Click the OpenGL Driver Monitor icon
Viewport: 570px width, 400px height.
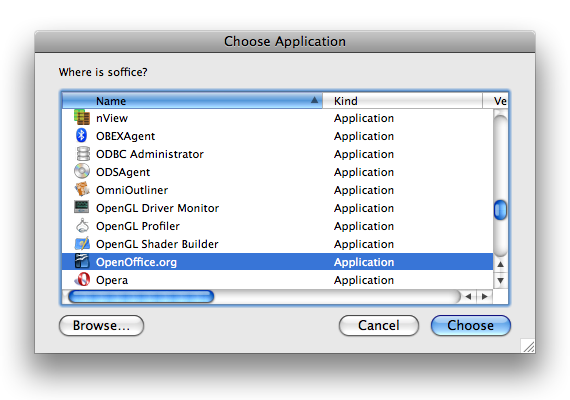coord(81,207)
